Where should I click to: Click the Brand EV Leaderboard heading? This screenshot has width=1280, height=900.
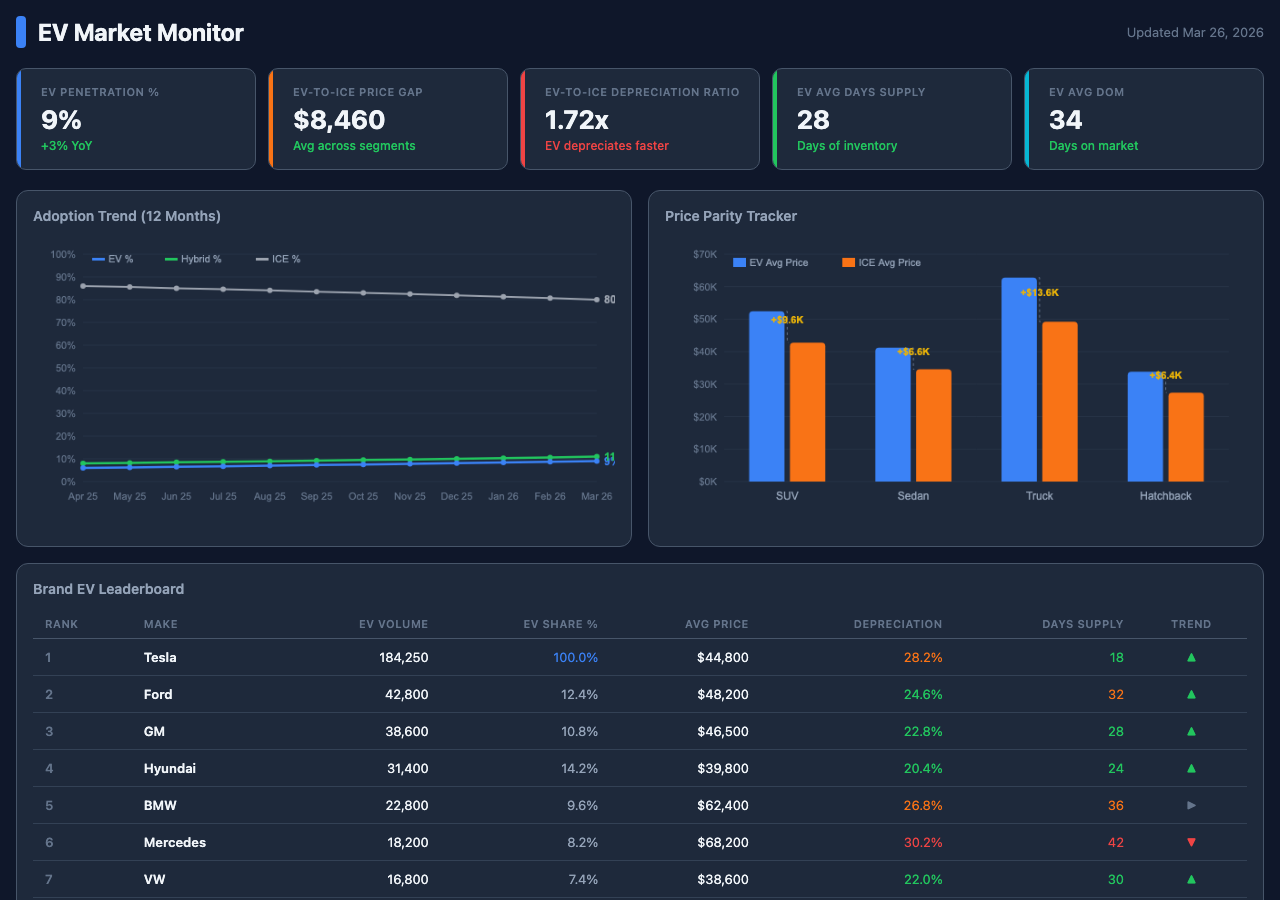click(x=109, y=589)
